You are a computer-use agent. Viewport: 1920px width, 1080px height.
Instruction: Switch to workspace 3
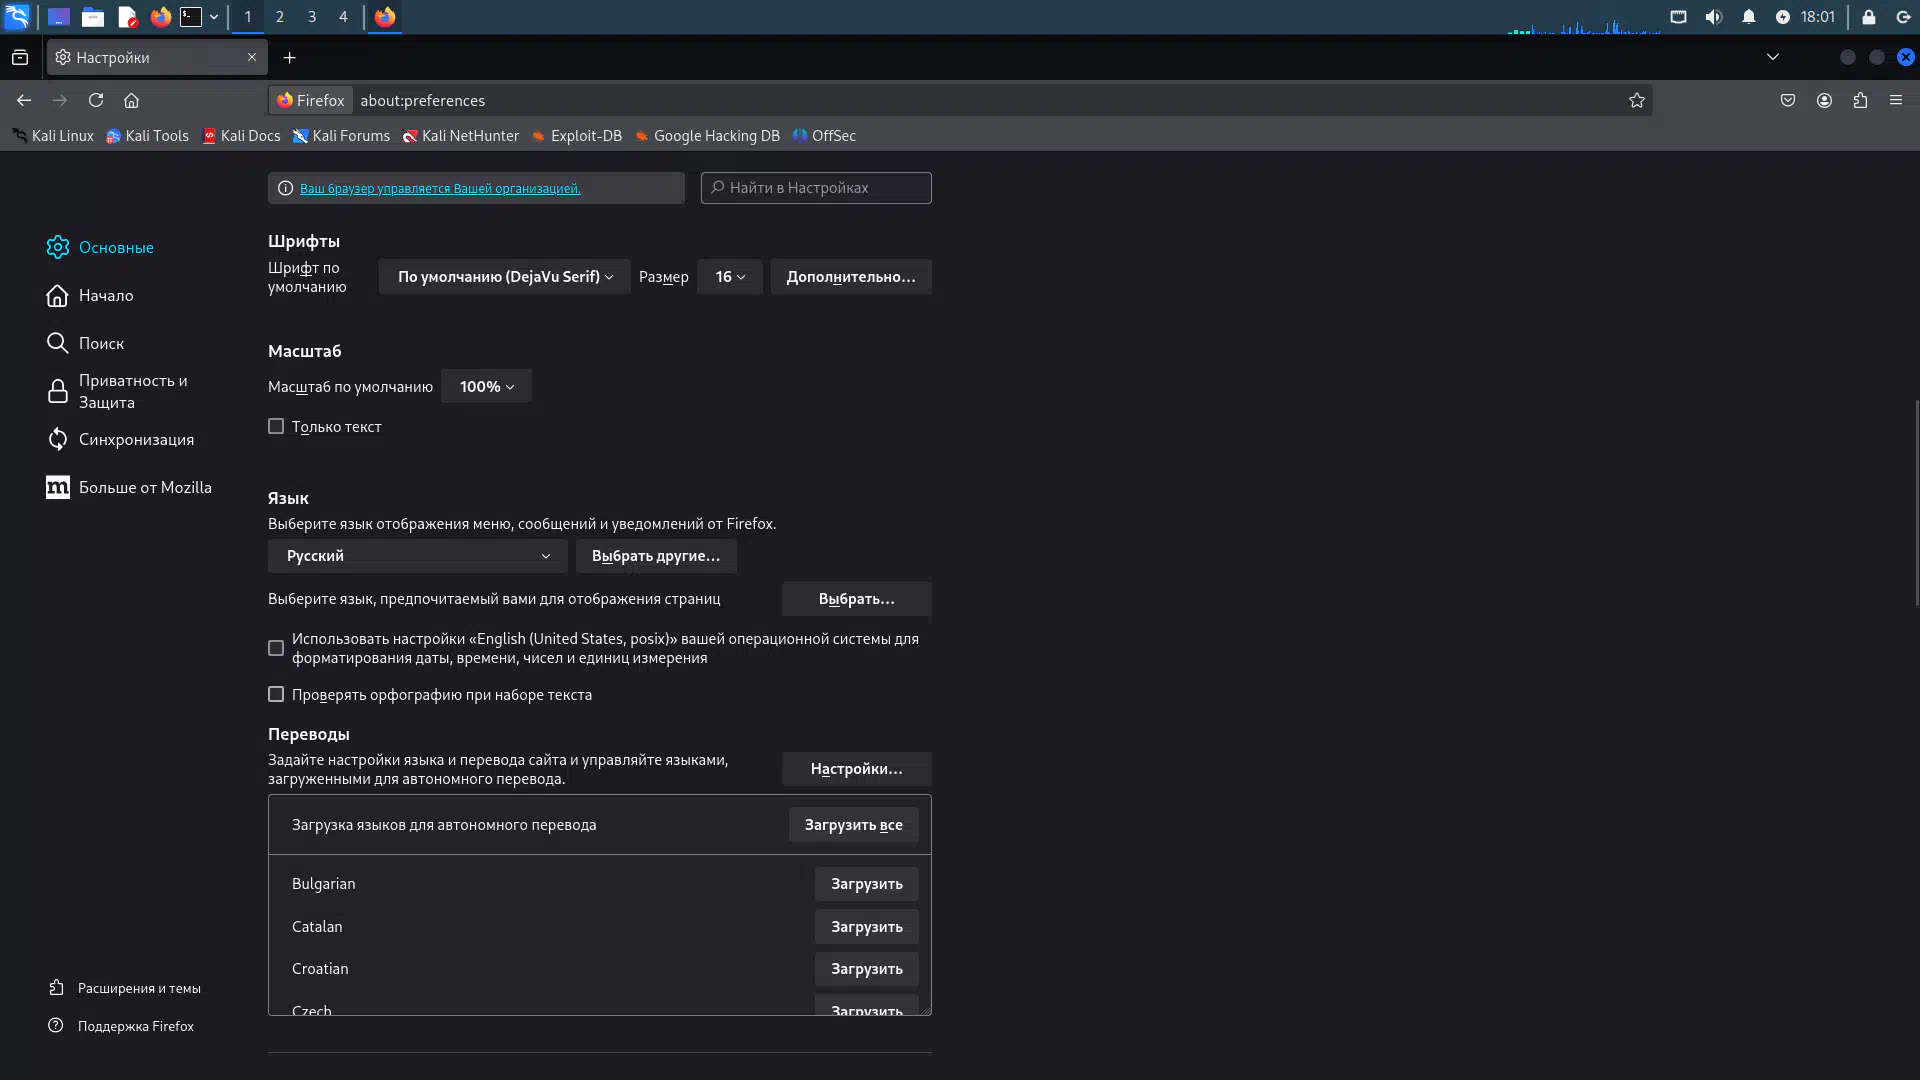[312, 17]
